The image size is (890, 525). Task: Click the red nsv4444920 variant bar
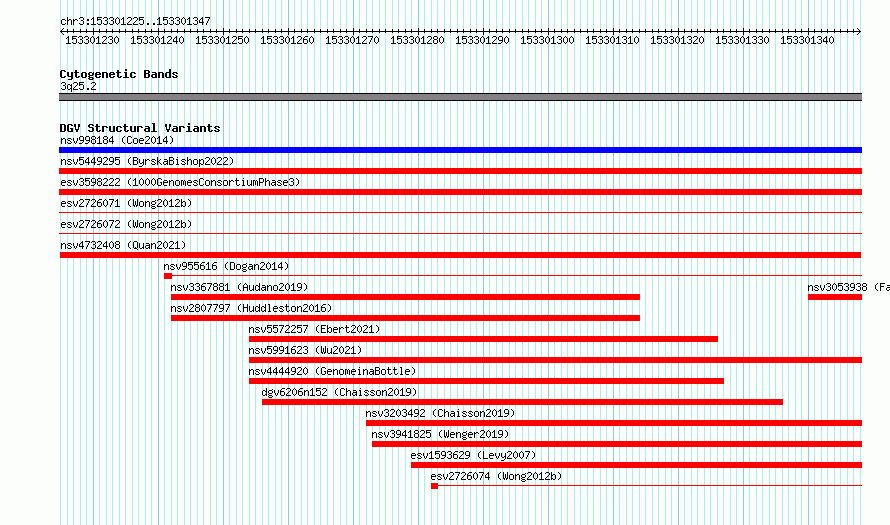click(486, 381)
